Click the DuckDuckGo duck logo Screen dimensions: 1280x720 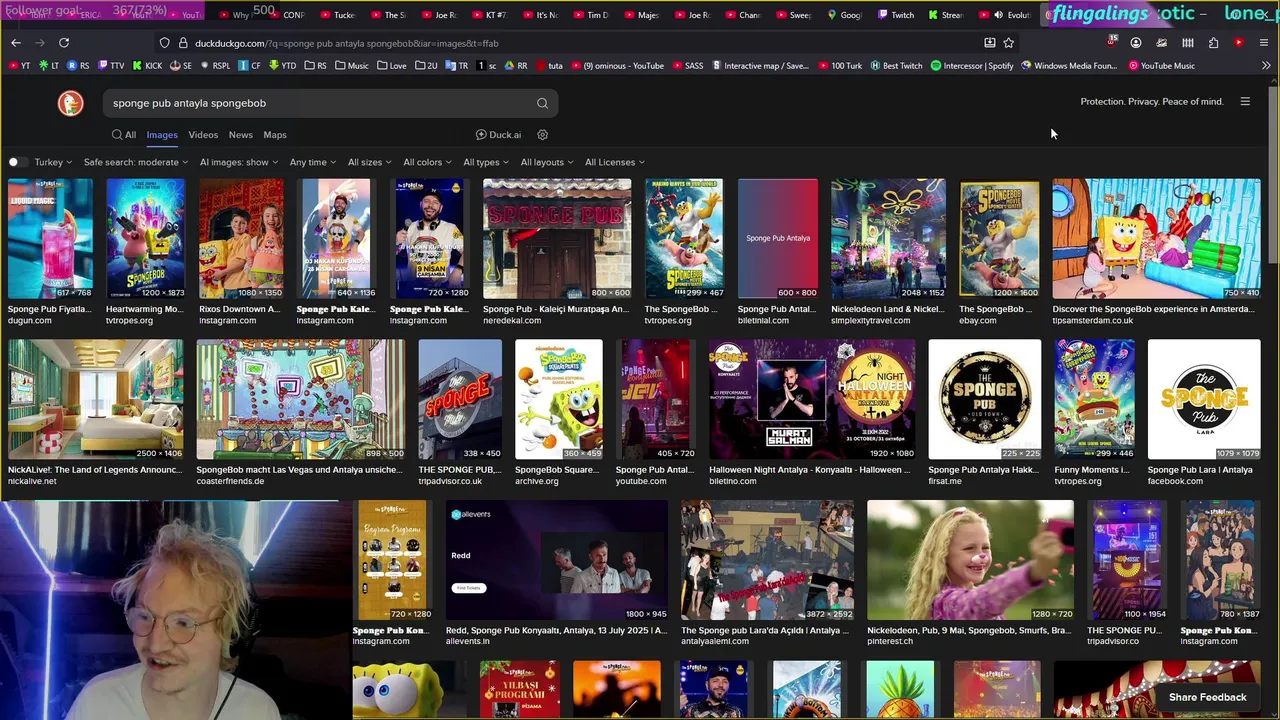coord(70,103)
